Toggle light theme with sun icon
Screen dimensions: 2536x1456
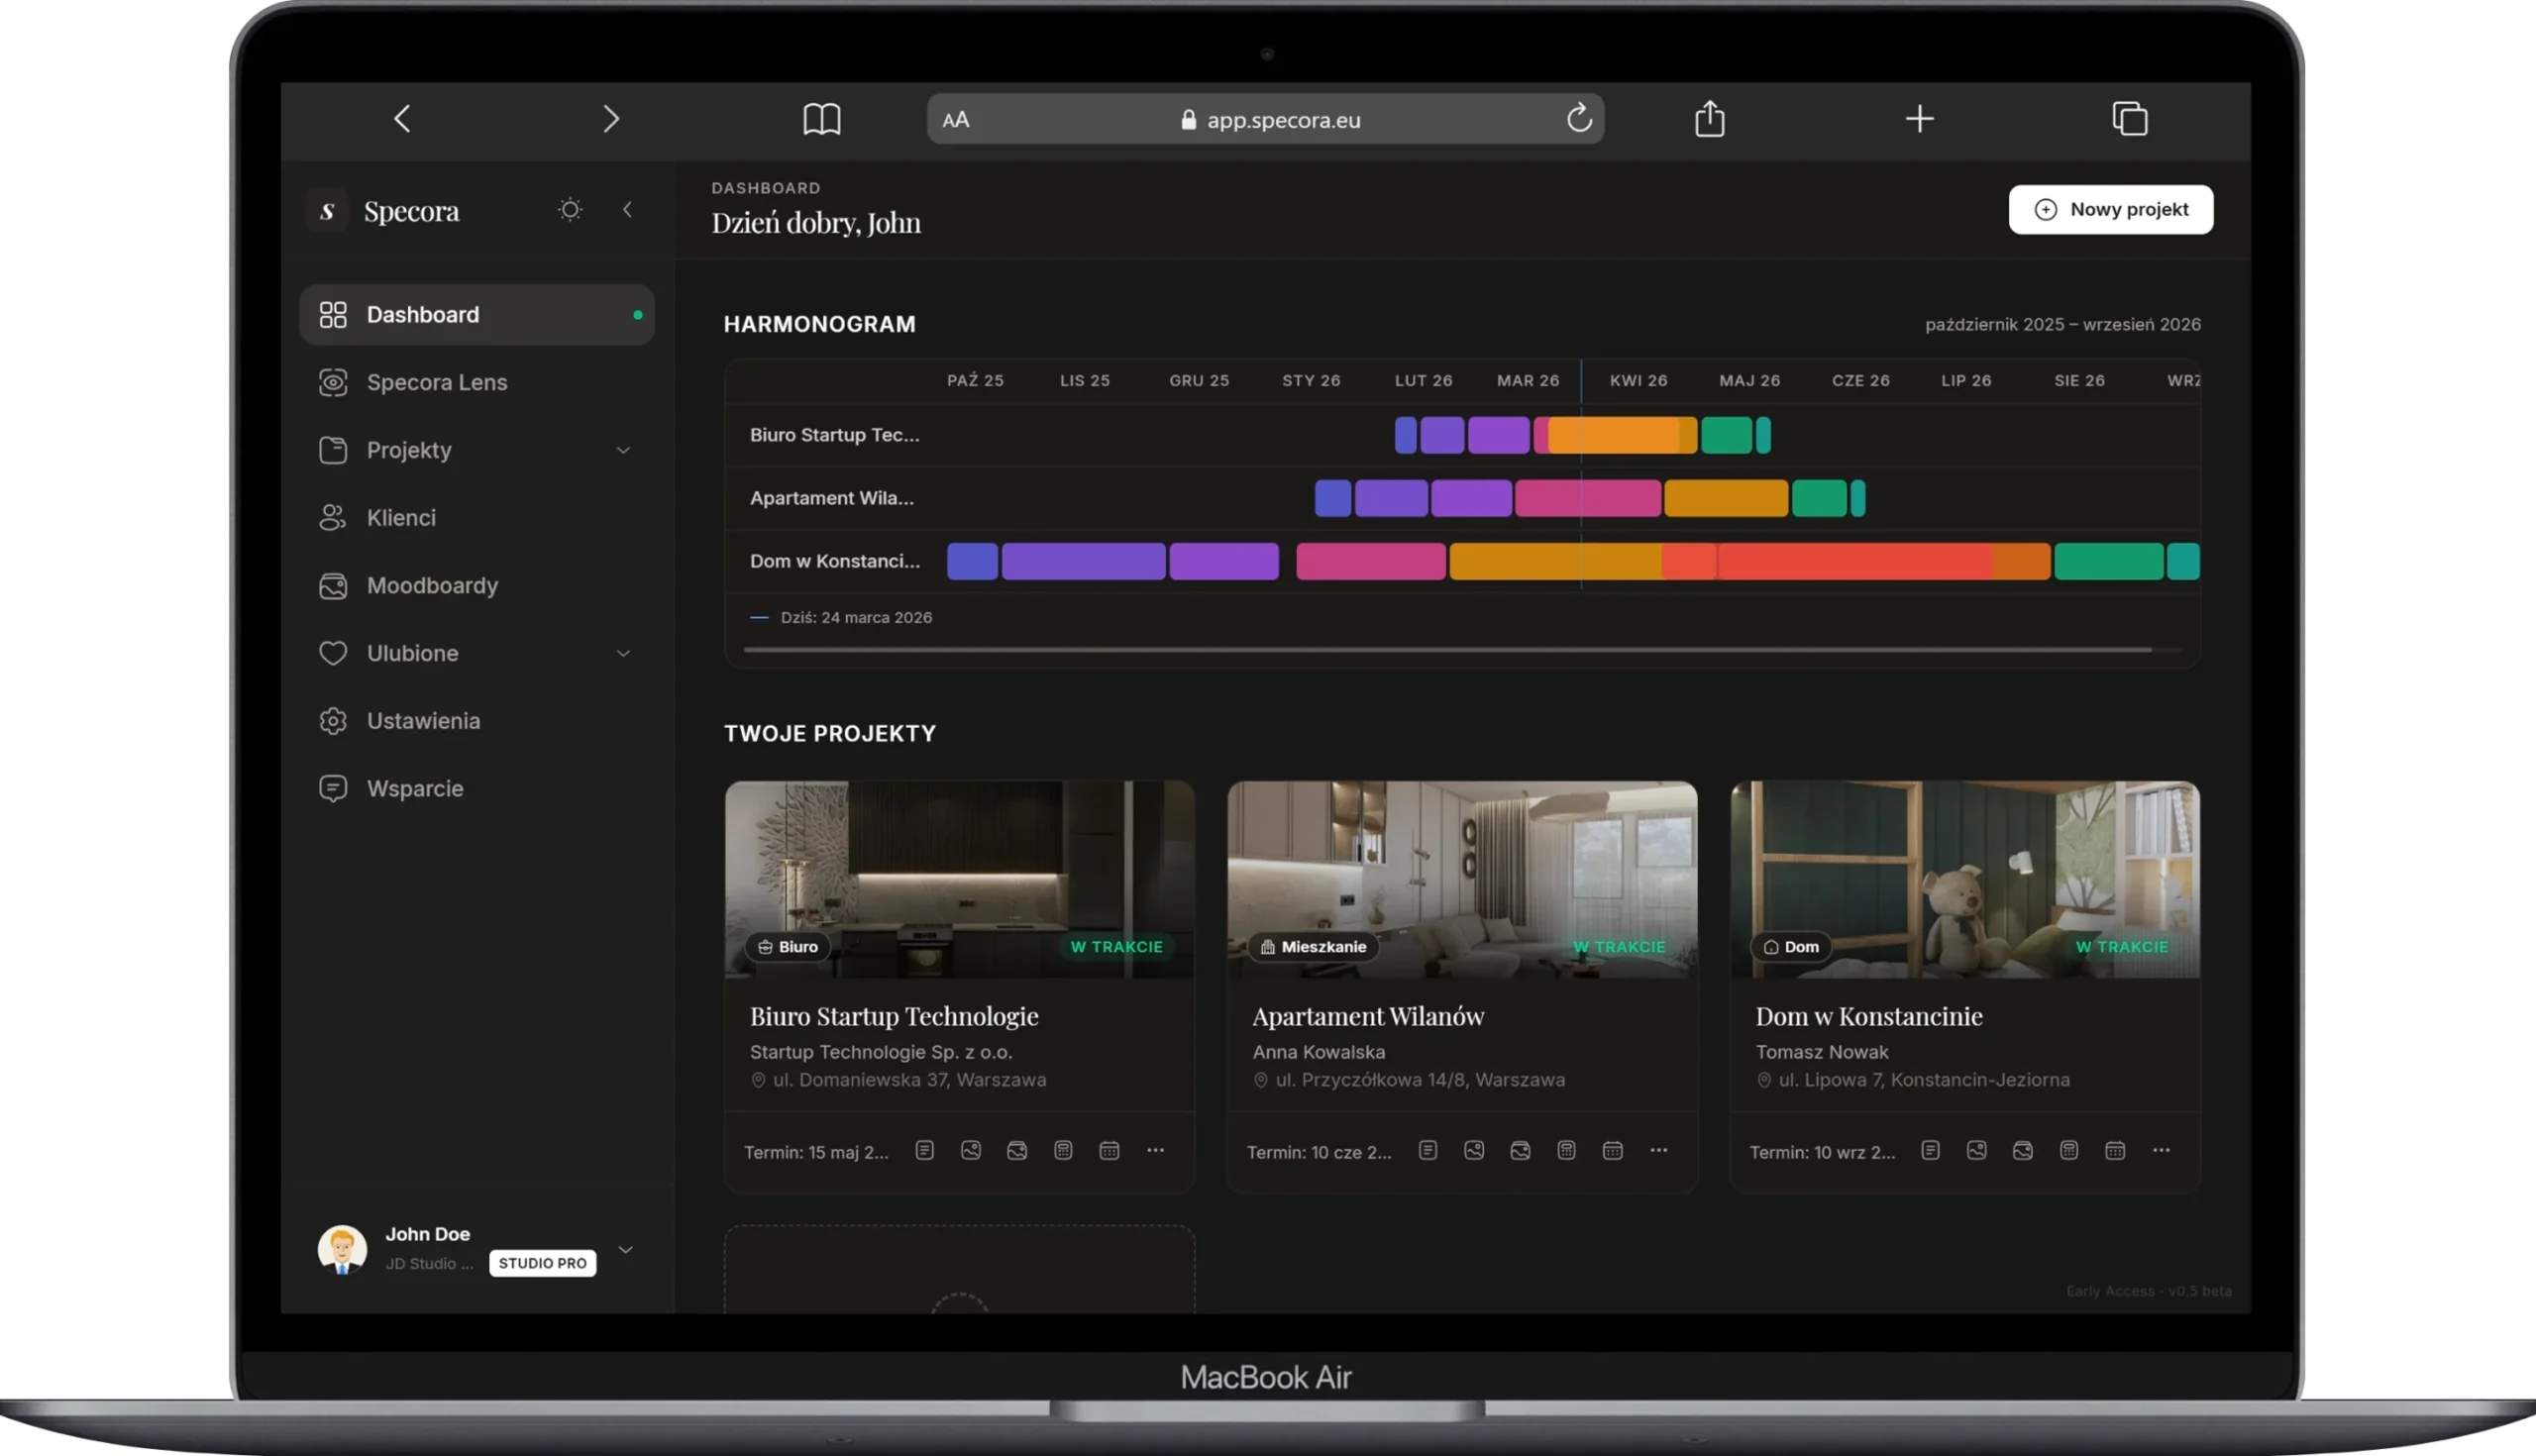(x=570, y=209)
